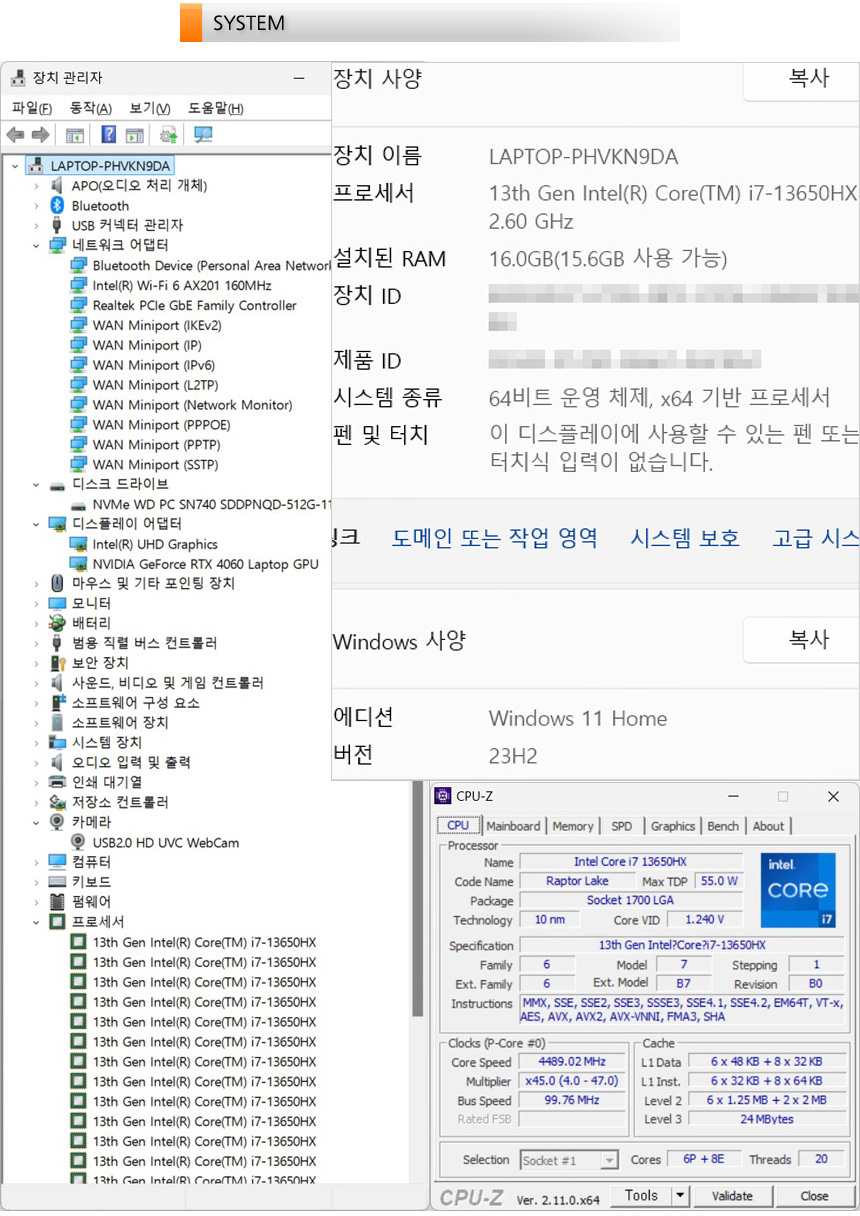Viewport: 860px width, 1216px height.
Task: Click the update device driver toolbar icon
Action: 169,135
